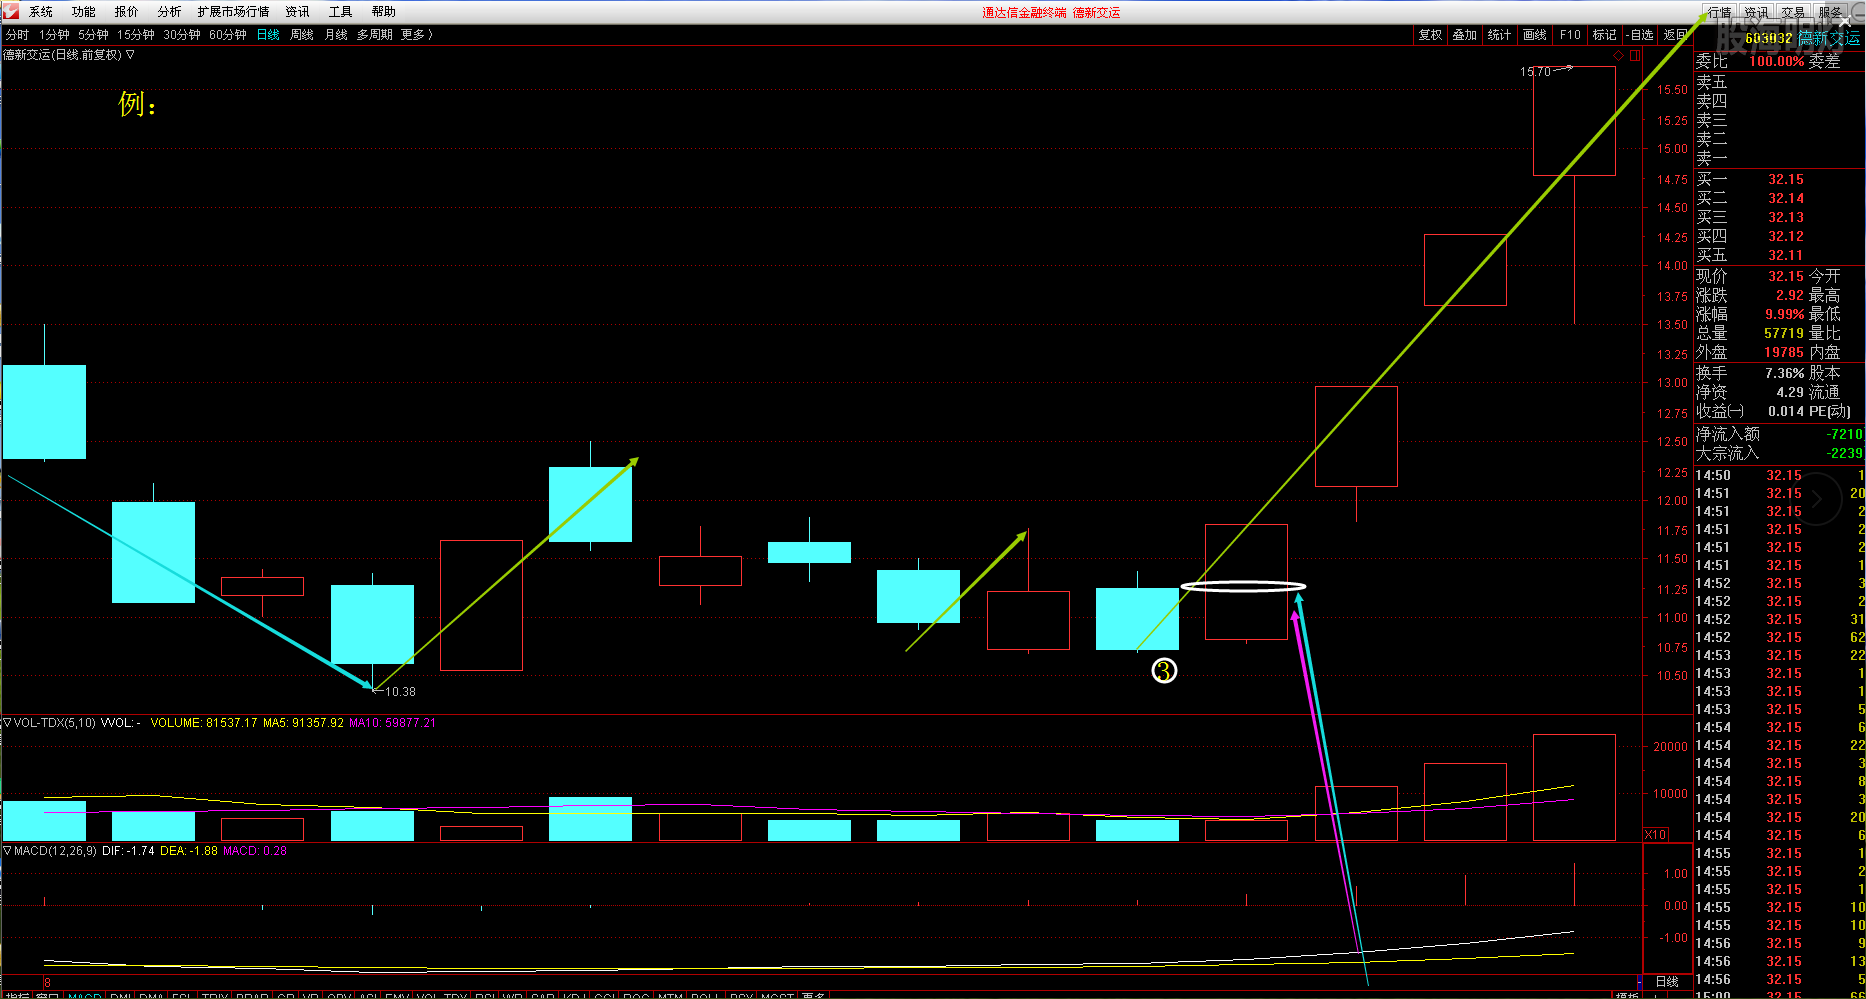Viewport: 1866px width, 999px height.
Task: Switch to the 周线 weekly period
Action: tap(302, 35)
